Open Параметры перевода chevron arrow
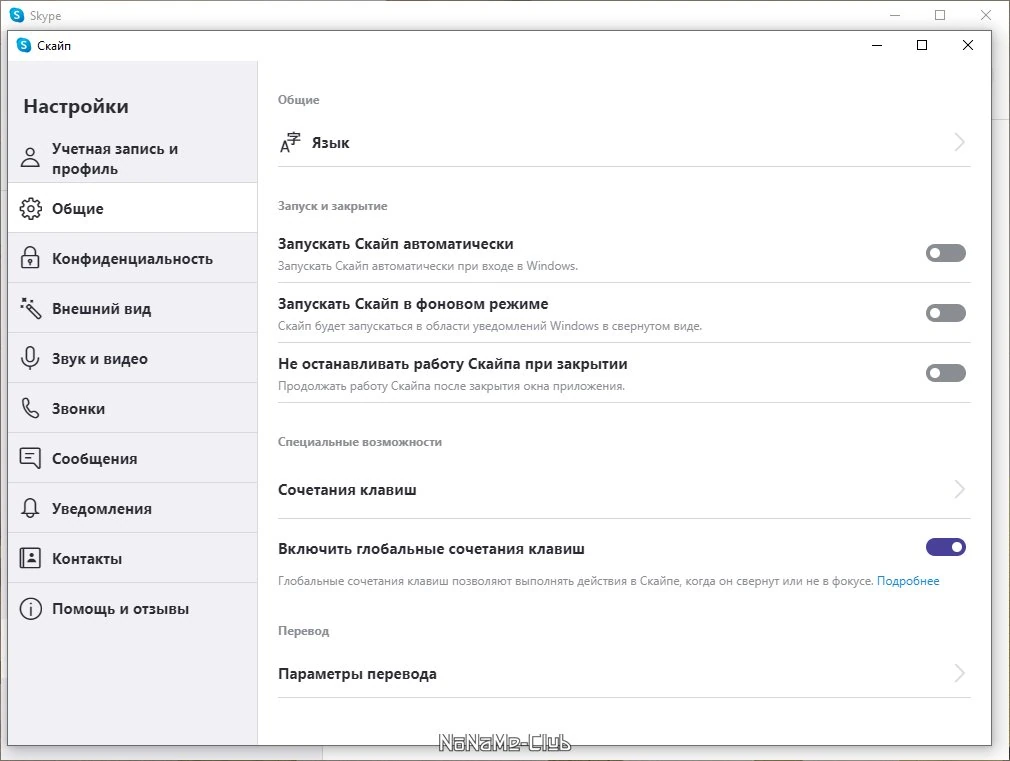 coord(959,673)
